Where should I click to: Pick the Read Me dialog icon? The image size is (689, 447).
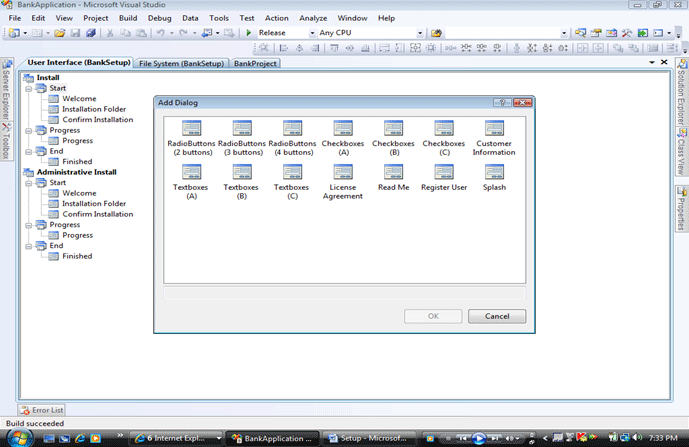click(393, 172)
